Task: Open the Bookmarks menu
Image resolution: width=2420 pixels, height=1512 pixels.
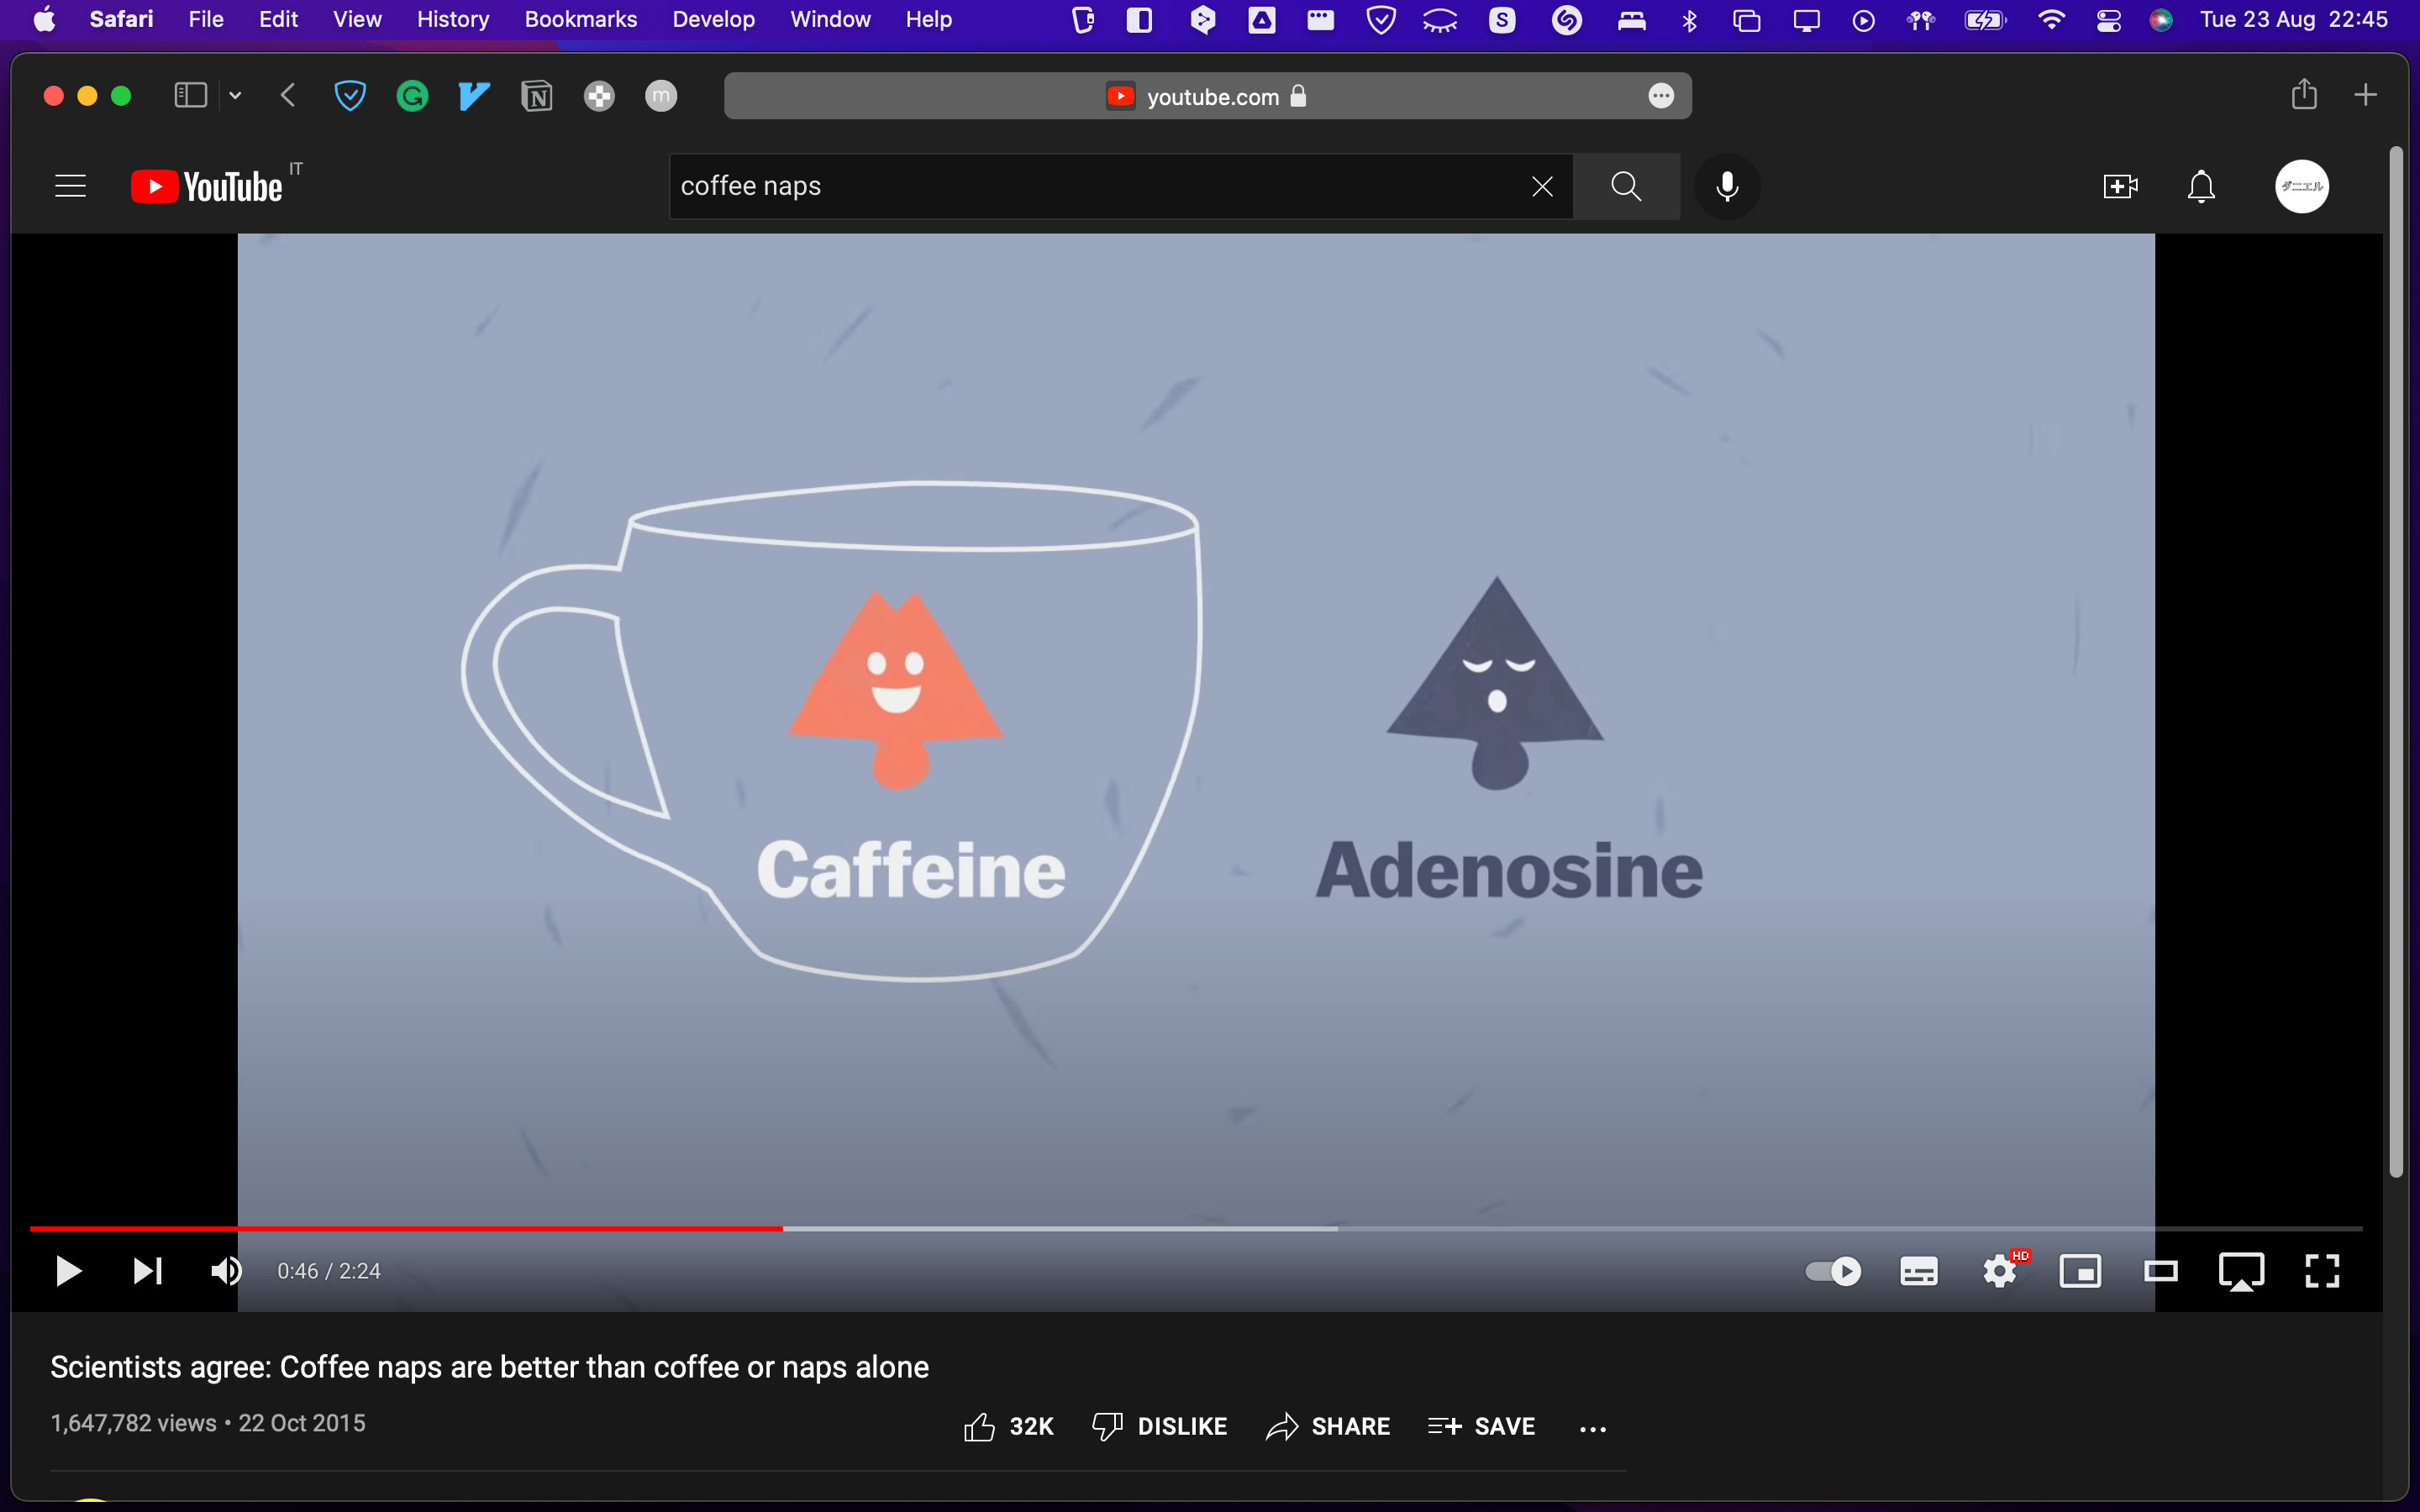Action: pos(580,19)
